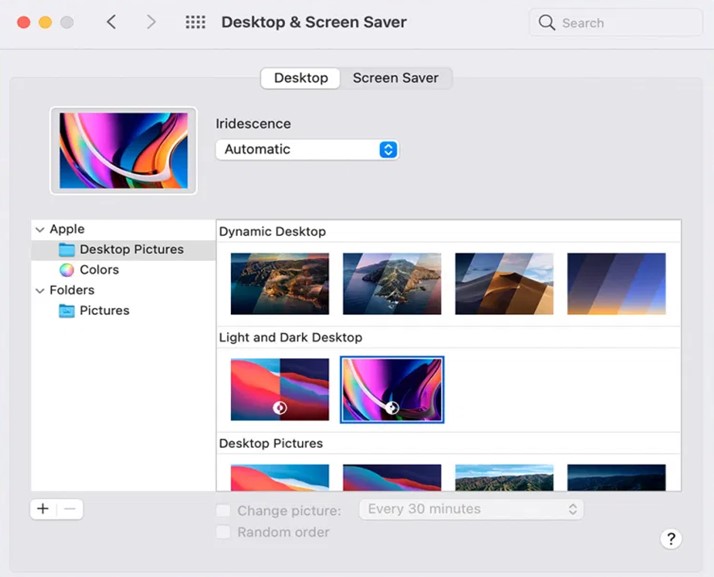This screenshot has height=577, width=714.
Task: Click the Colors rainbow wheel icon
Action: click(66, 270)
